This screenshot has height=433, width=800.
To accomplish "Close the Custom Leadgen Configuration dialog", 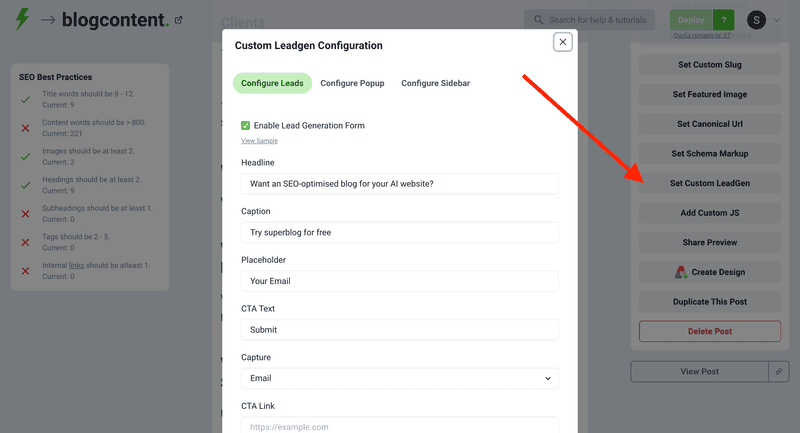I will point(563,42).
